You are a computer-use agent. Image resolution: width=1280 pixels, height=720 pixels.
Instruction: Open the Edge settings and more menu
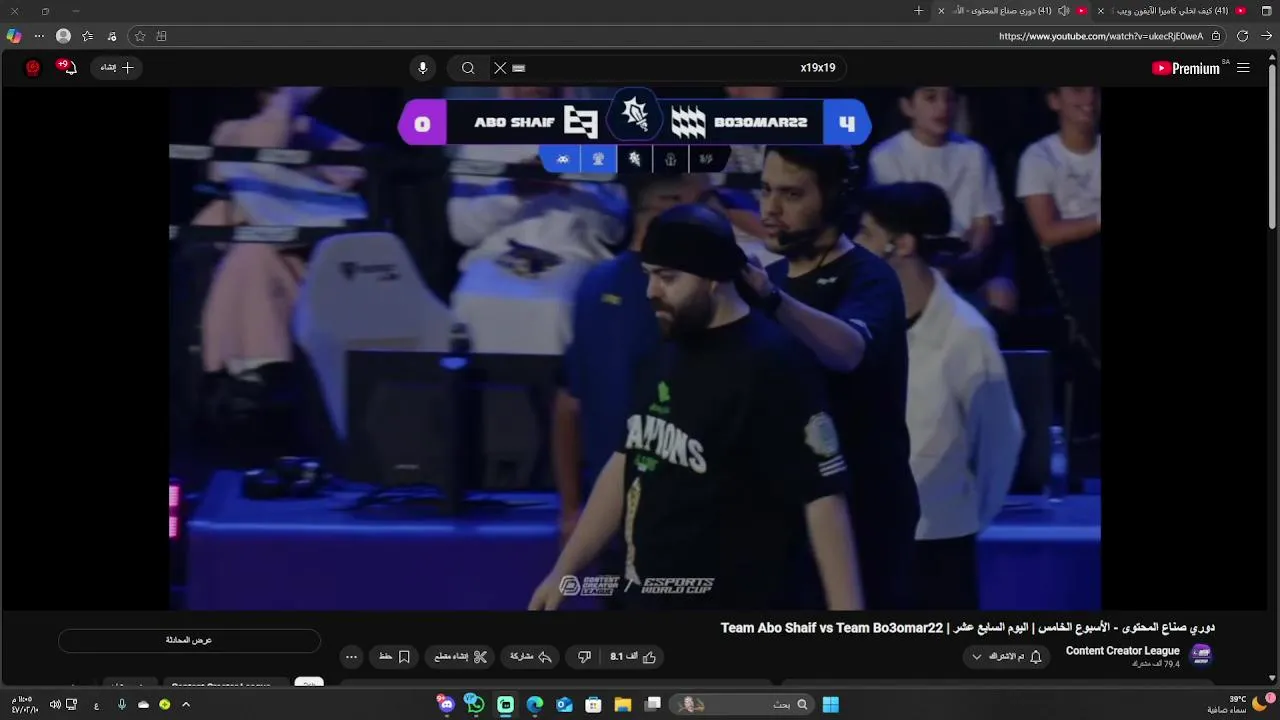click(39, 36)
